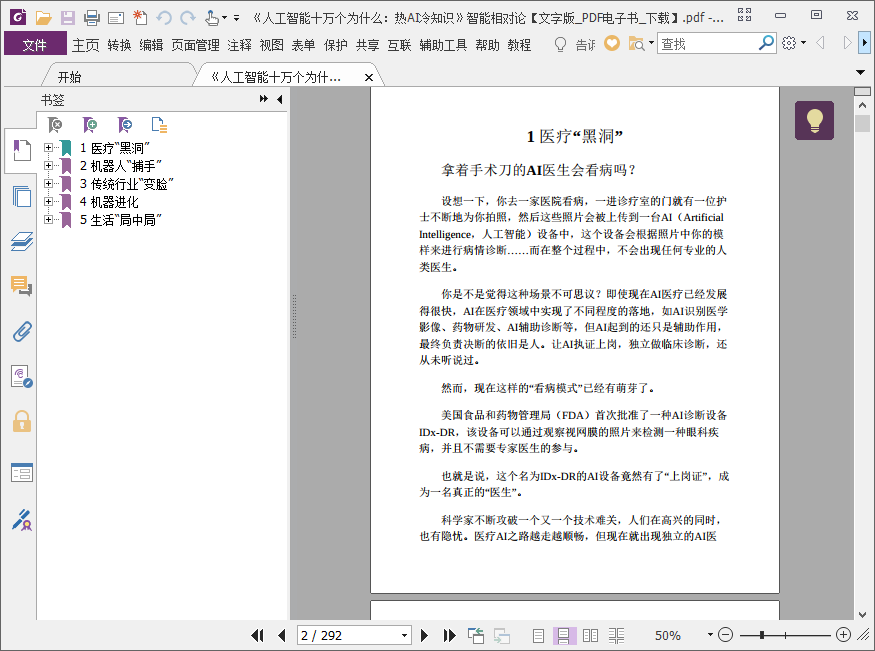Create a new PDF with the starburst page icon
Screen dimensions: 875x651
(140, 18)
